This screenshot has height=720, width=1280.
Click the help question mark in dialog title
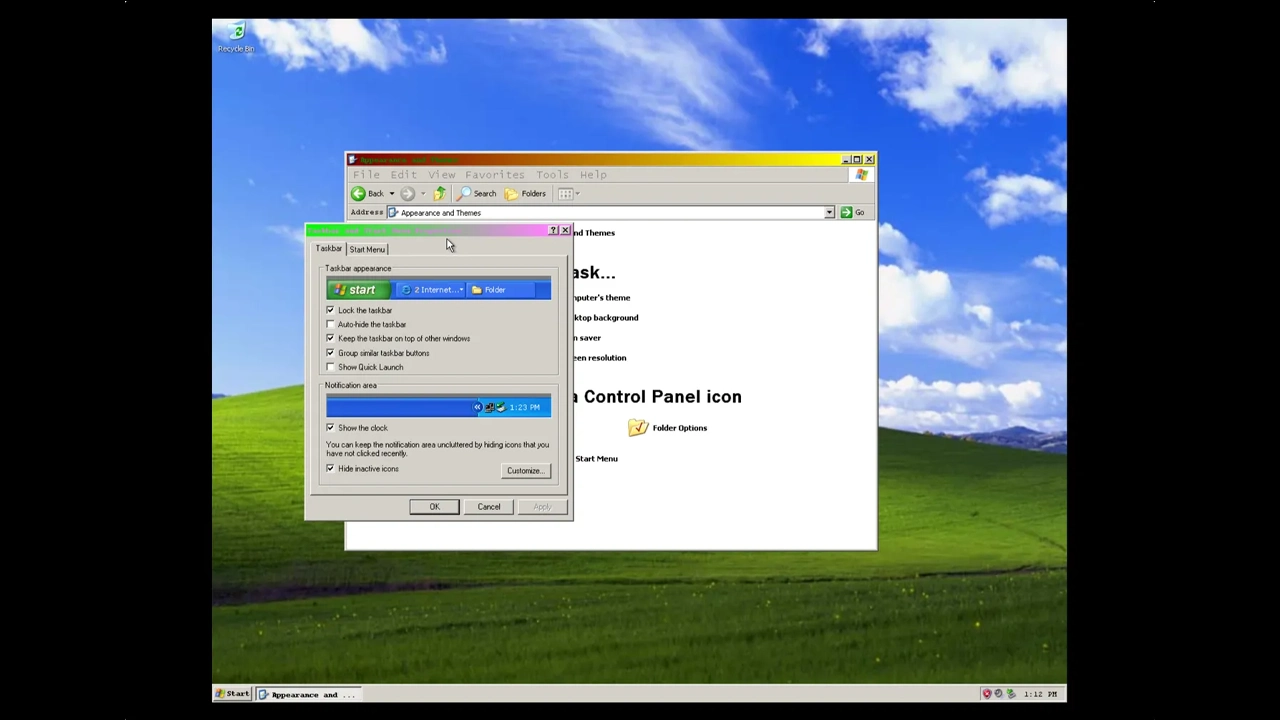(x=553, y=230)
